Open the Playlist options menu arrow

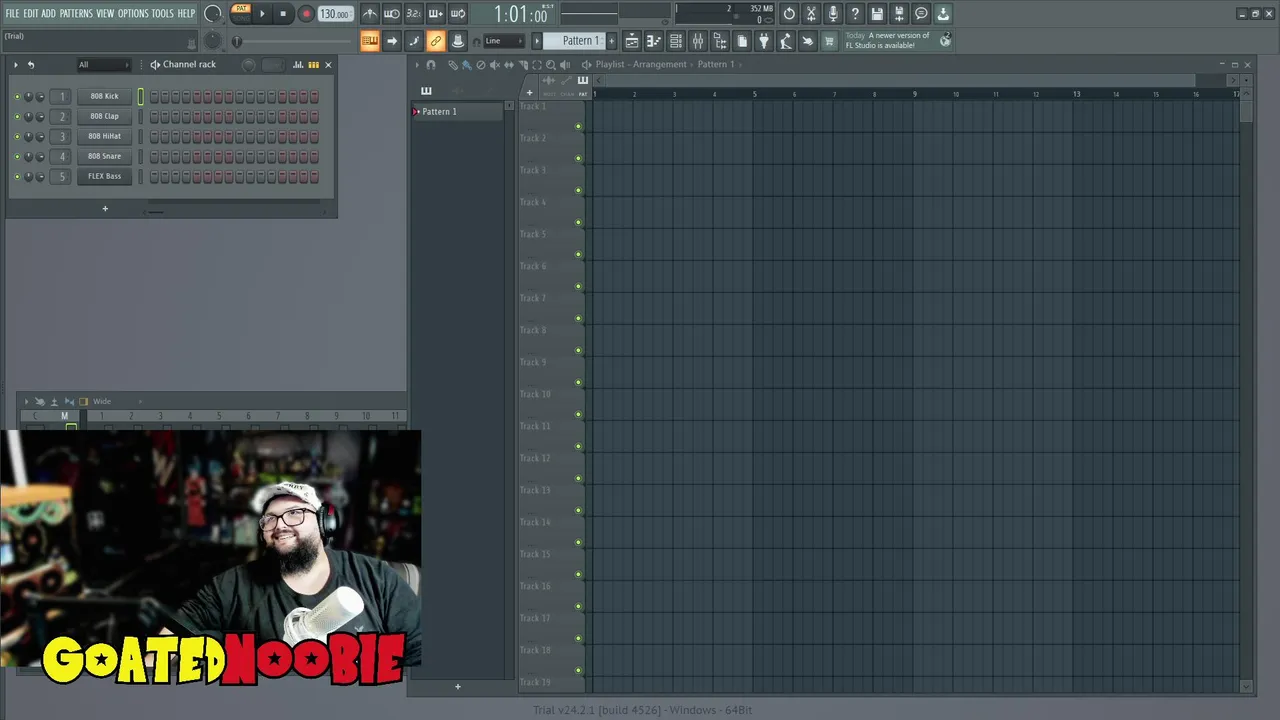pos(417,65)
